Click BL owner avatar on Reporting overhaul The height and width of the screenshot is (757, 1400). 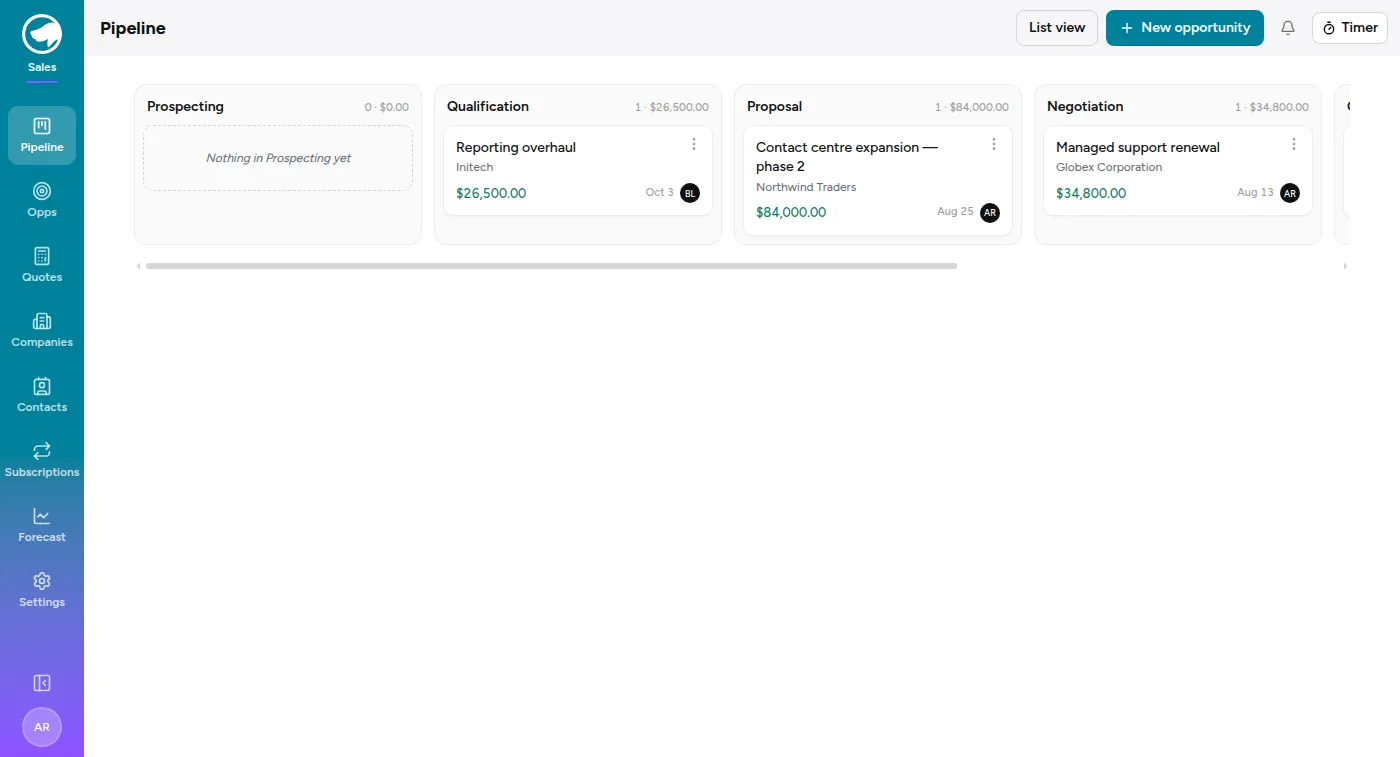(690, 193)
